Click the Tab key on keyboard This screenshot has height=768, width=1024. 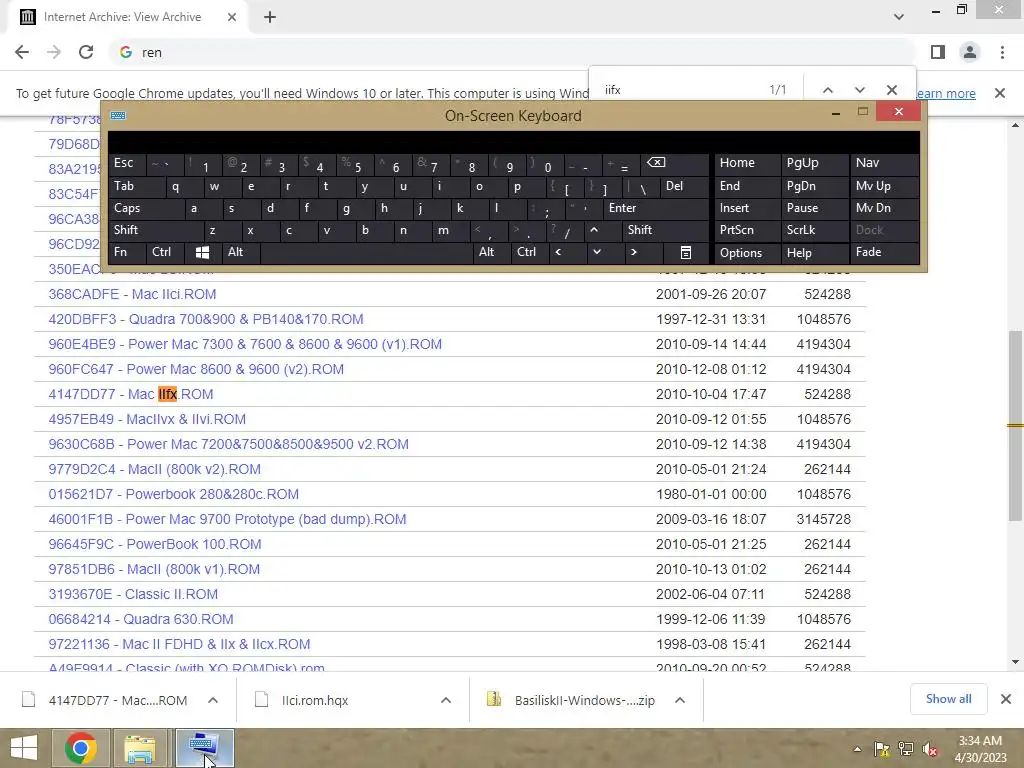136,186
